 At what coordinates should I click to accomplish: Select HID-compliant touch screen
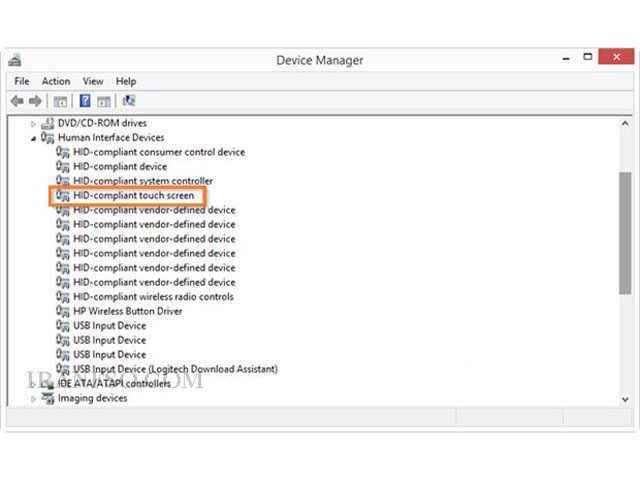click(x=133, y=196)
